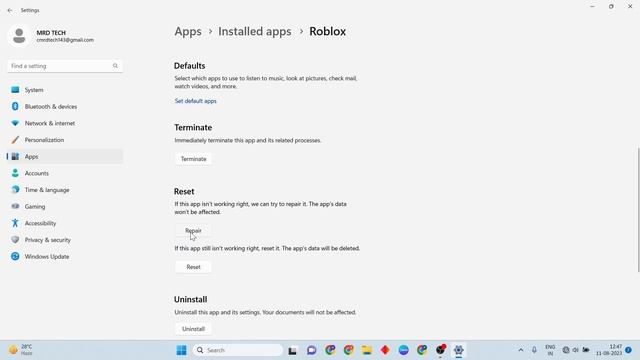The image size is (640, 360).
Task: Go to Apps in the breadcrumb
Action: (188, 31)
